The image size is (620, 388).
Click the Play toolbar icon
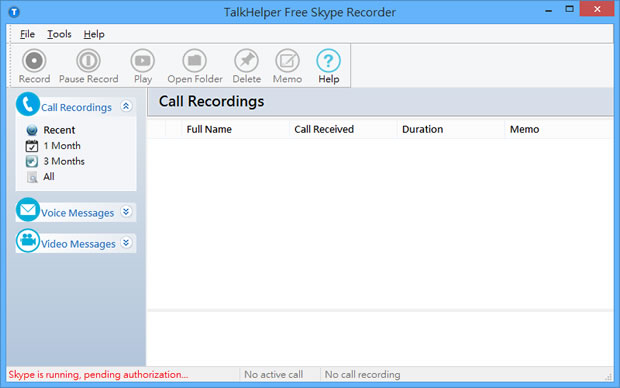coord(143,61)
